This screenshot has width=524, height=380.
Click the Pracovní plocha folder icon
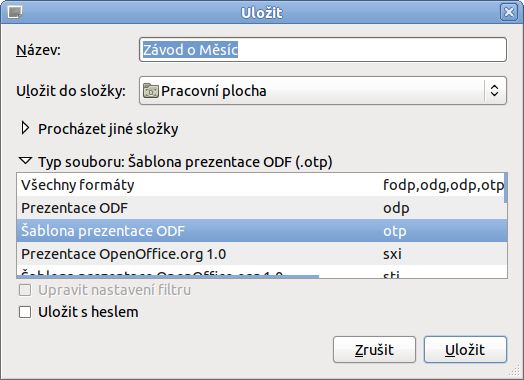[151, 91]
